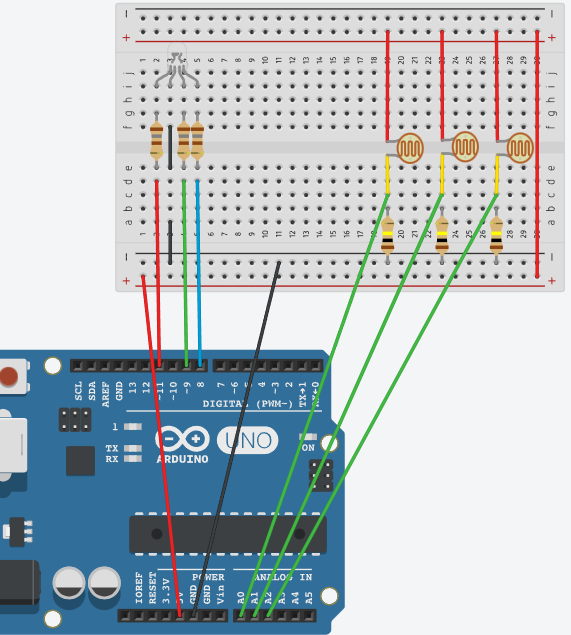Click the ICSP header near ON LED

pyautogui.click(x=321, y=475)
